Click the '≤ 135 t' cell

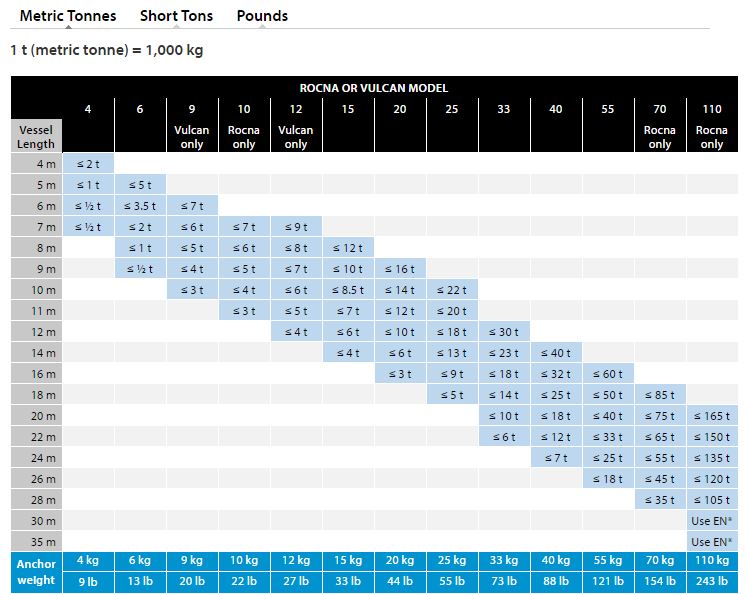[x=712, y=458]
